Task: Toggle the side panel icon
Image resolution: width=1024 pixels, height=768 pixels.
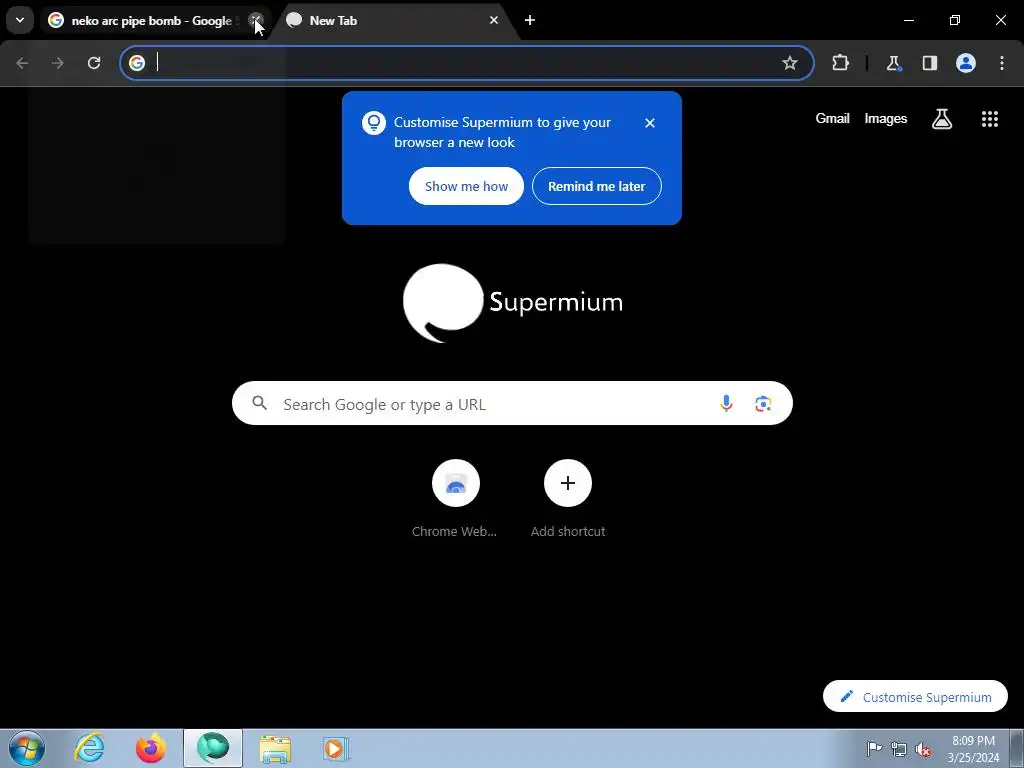Action: [x=929, y=63]
